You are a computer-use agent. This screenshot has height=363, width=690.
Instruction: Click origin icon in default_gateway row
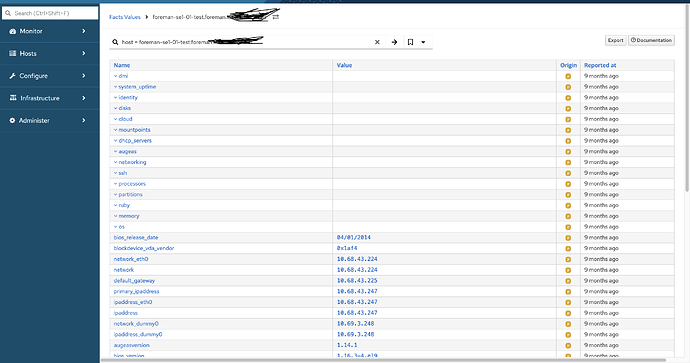tap(568, 281)
